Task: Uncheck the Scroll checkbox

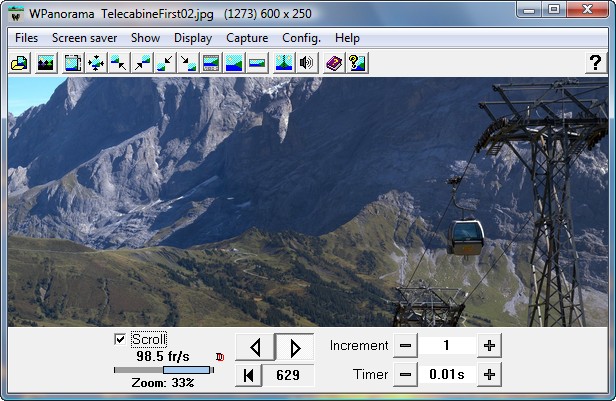Action: [x=120, y=339]
